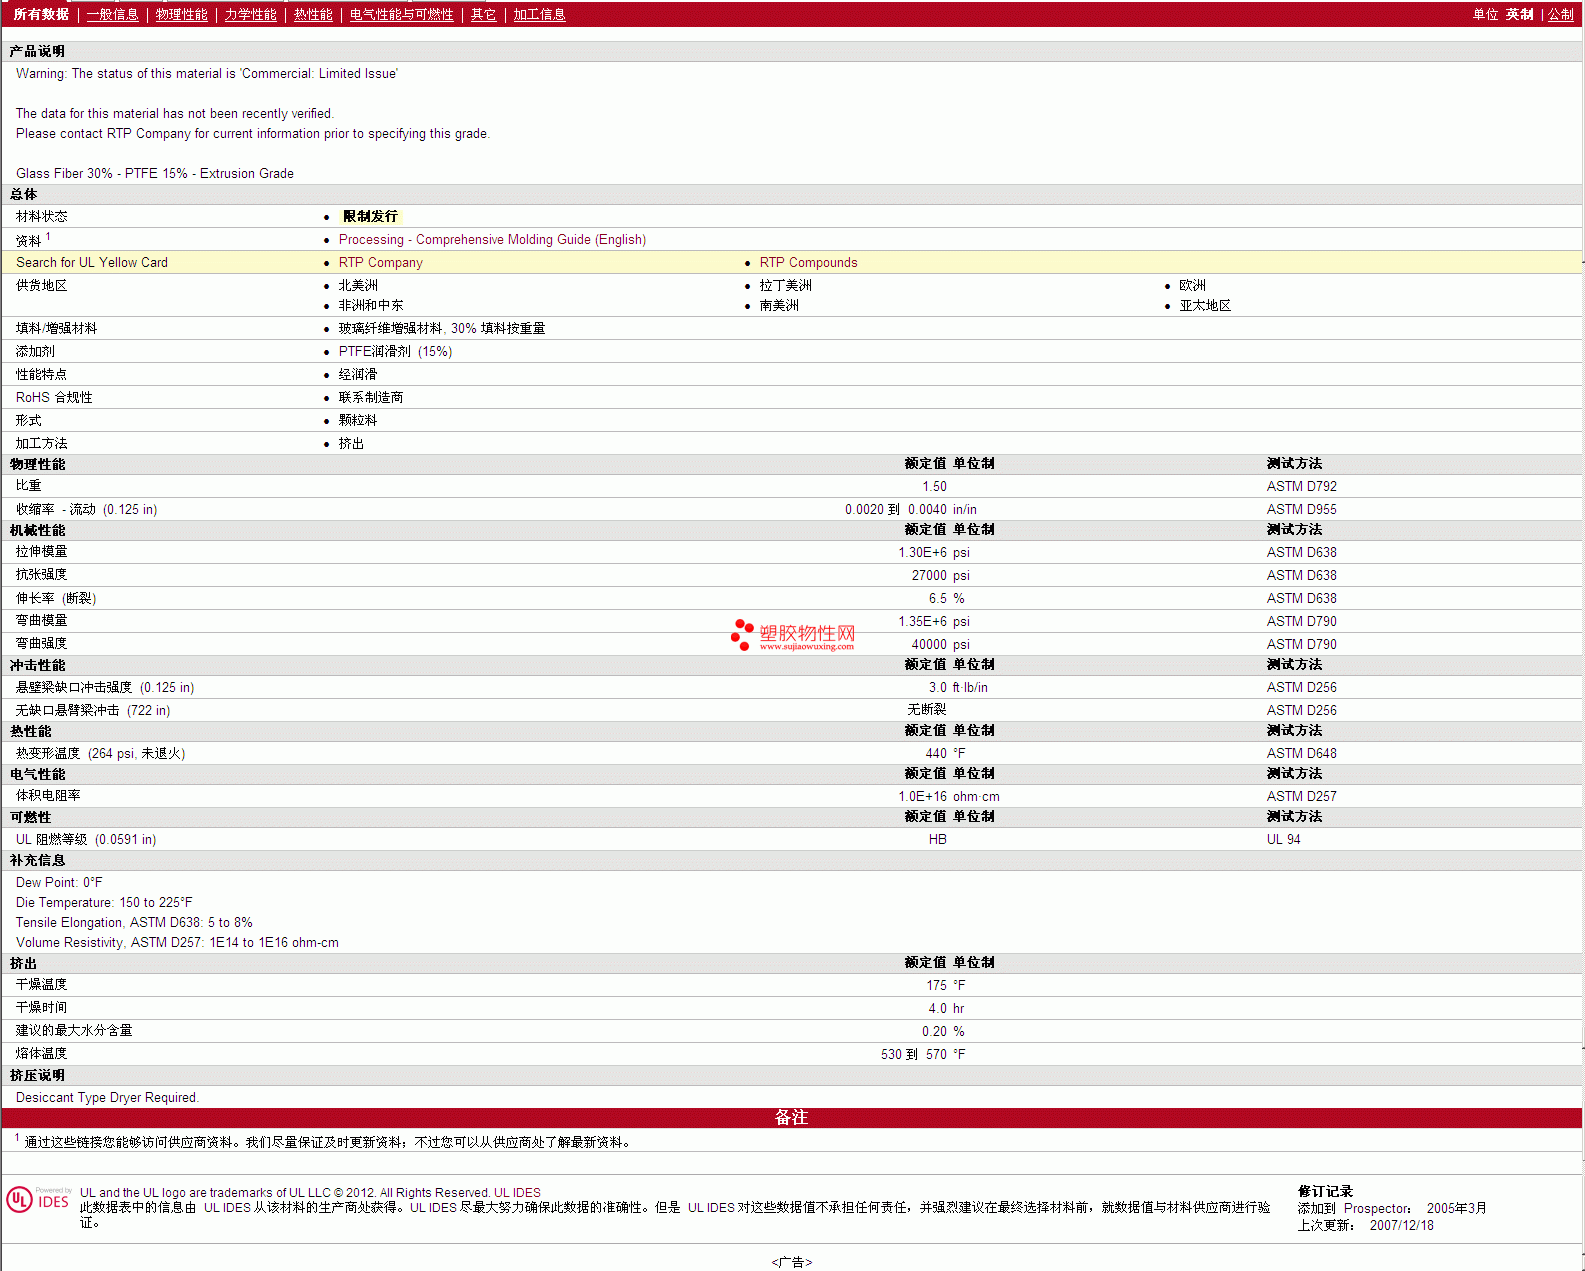The width and height of the screenshot is (1585, 1271).
Task: Click the Desiccant Type Dryer Required note
Action: pyautogui.click(x=107, y=1097)
